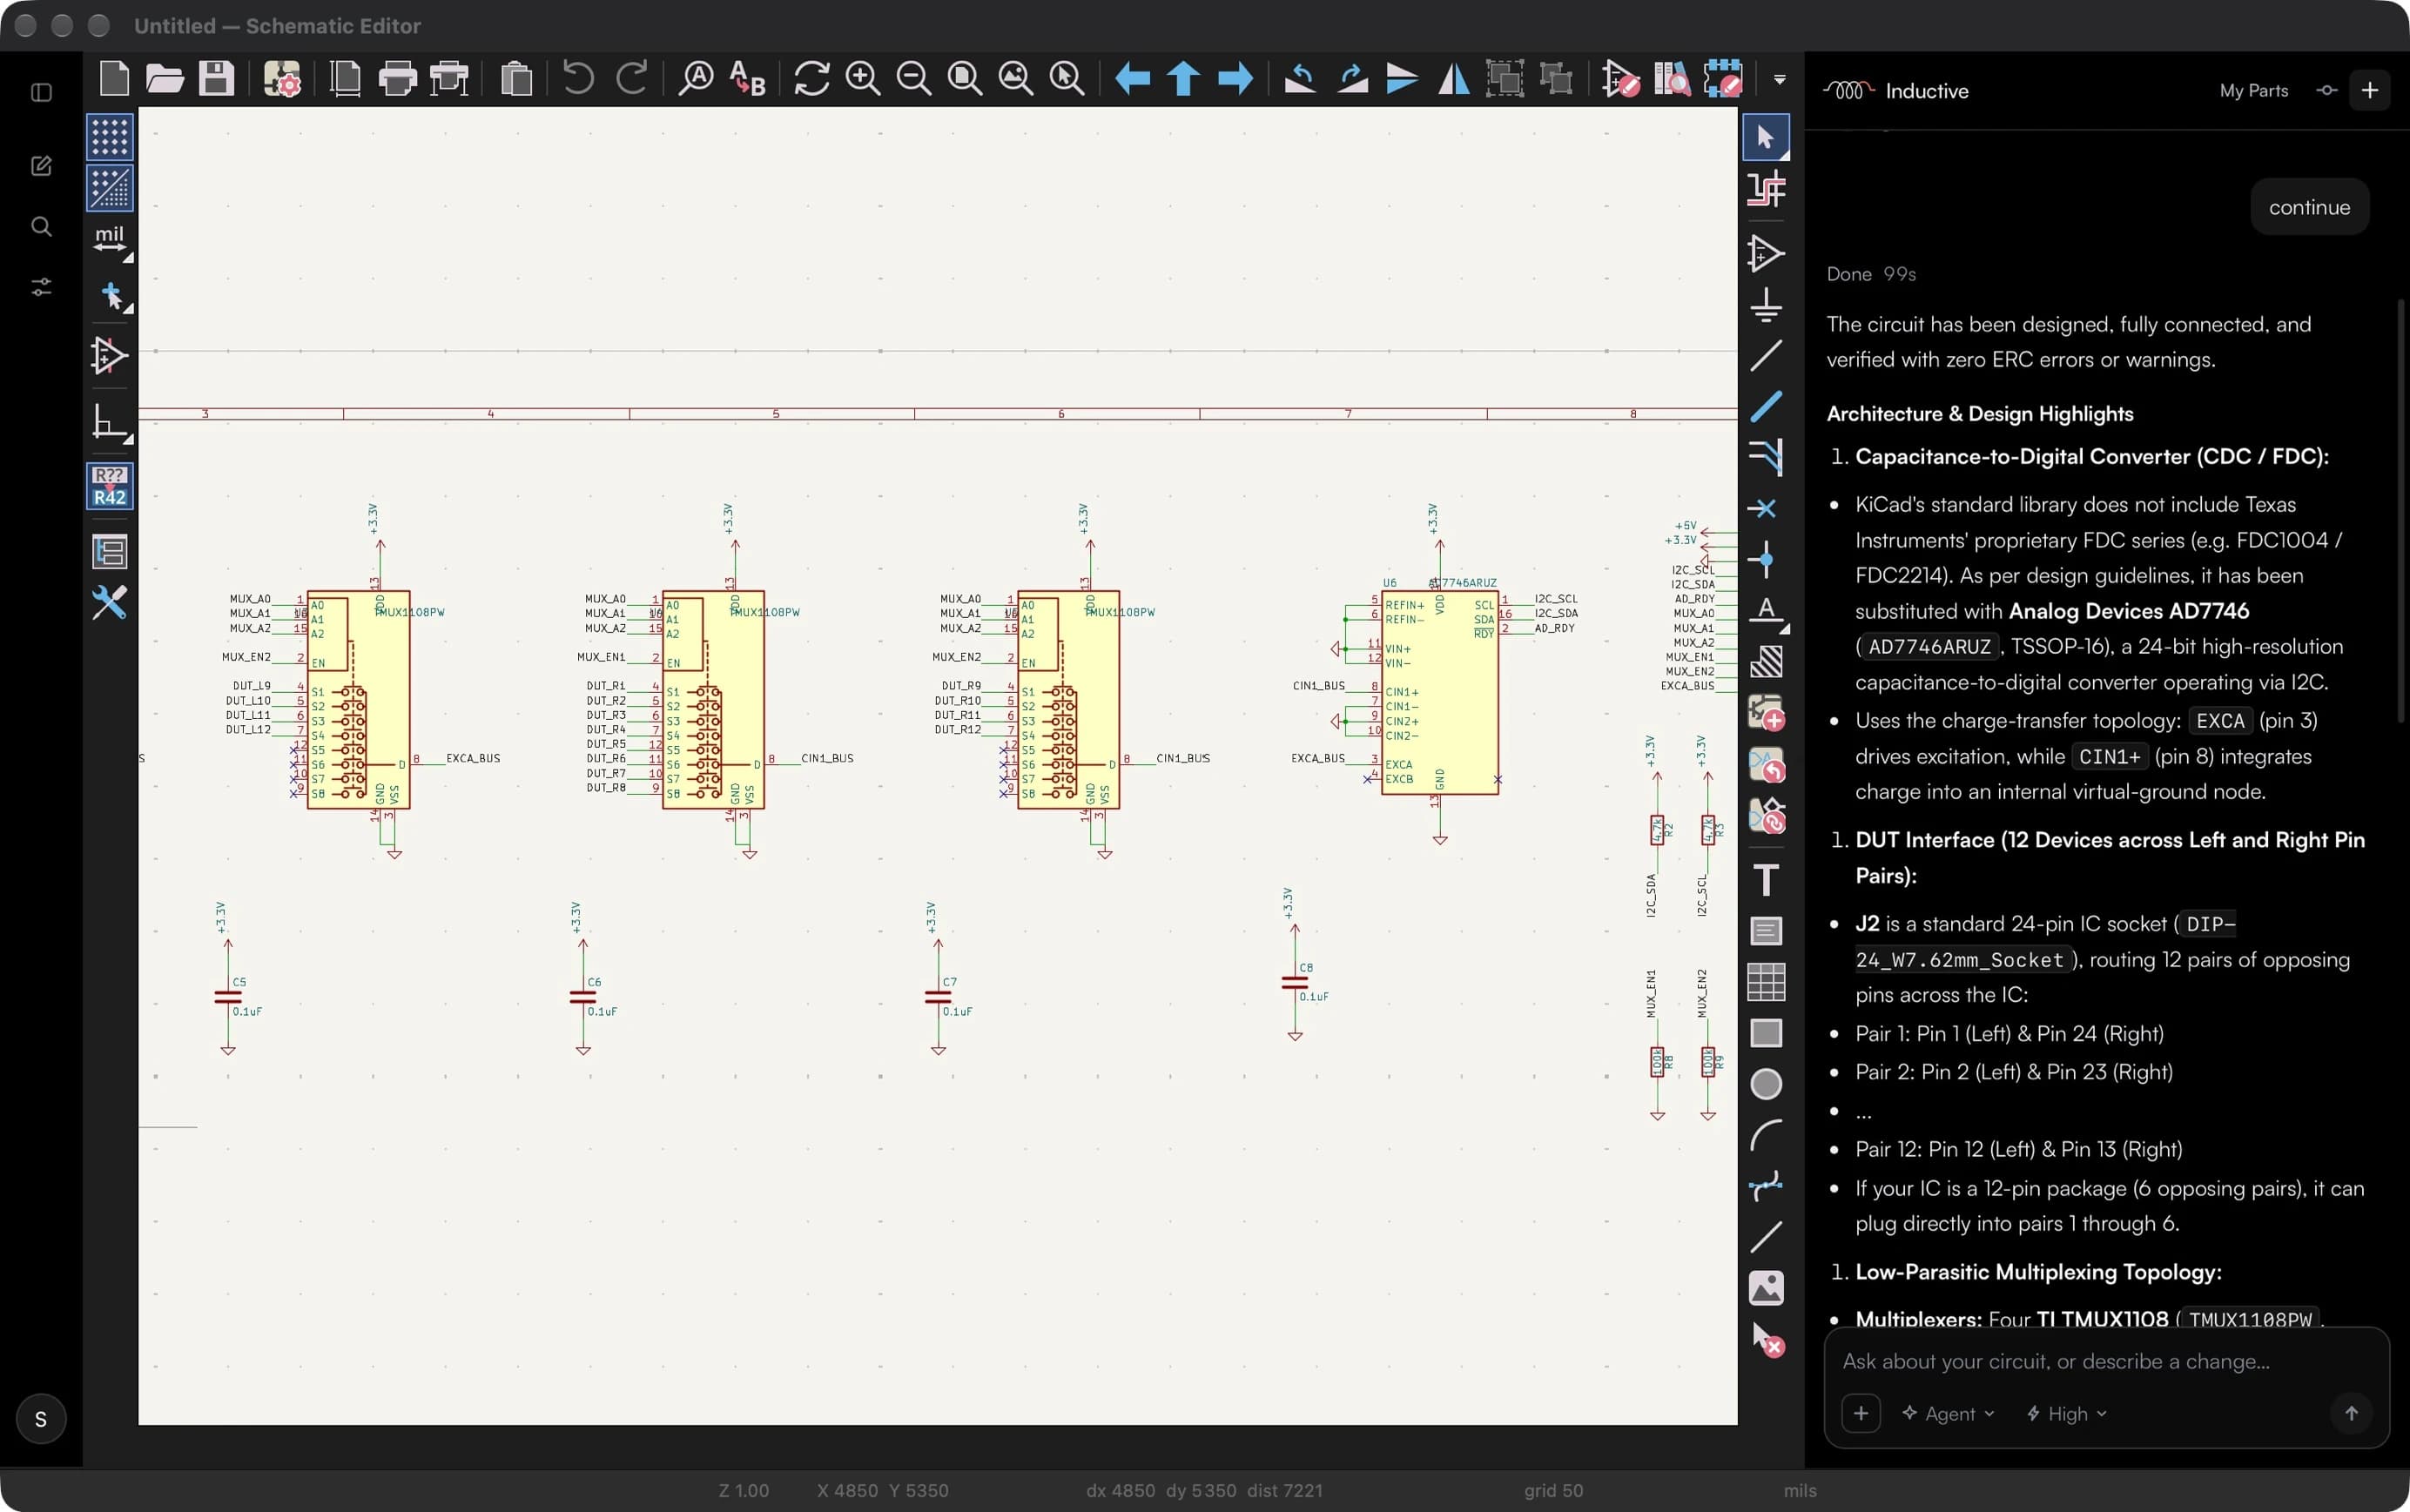Zoom out of the schematic

913,78
